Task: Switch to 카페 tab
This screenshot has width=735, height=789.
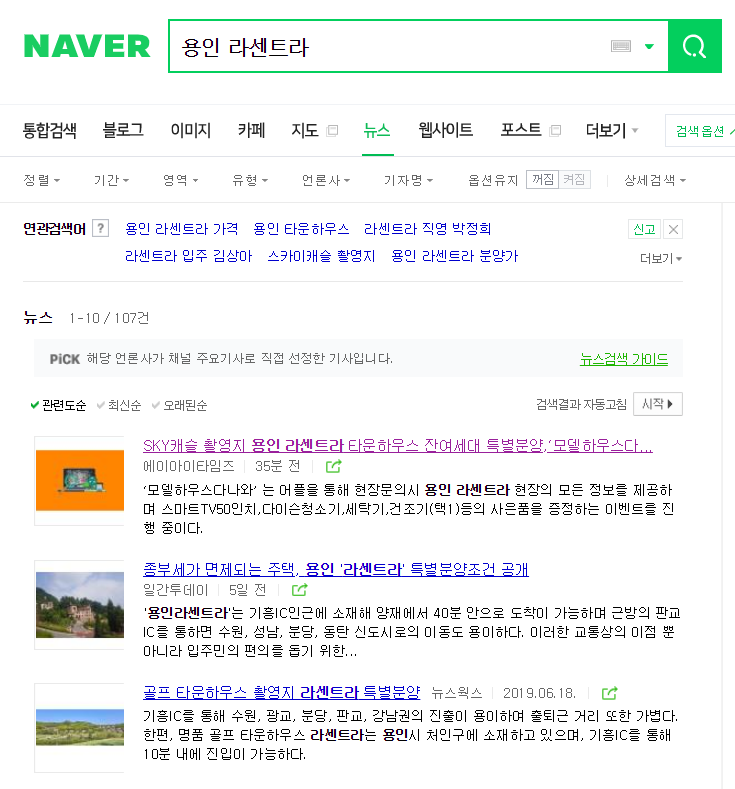Action: click(x=251, y=130)
